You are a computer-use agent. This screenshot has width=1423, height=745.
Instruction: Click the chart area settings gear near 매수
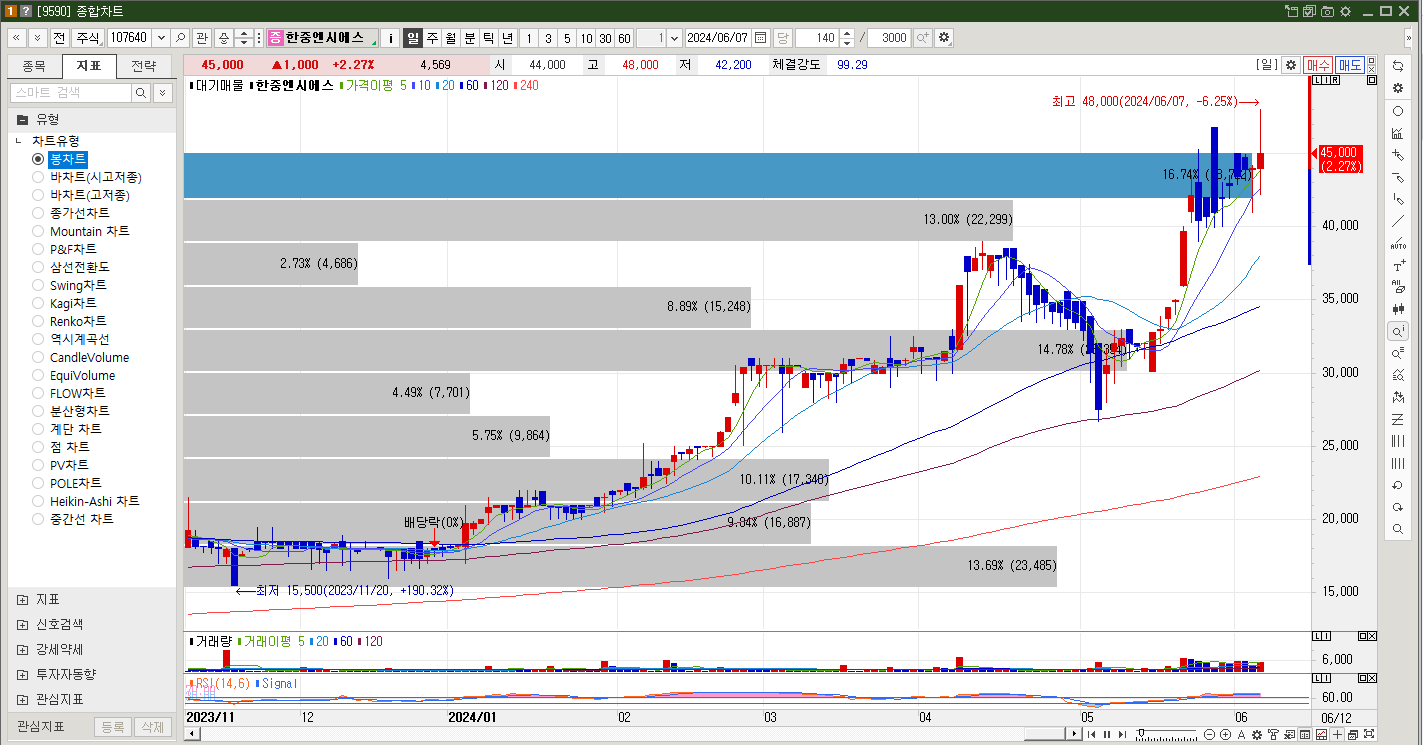1291,65
